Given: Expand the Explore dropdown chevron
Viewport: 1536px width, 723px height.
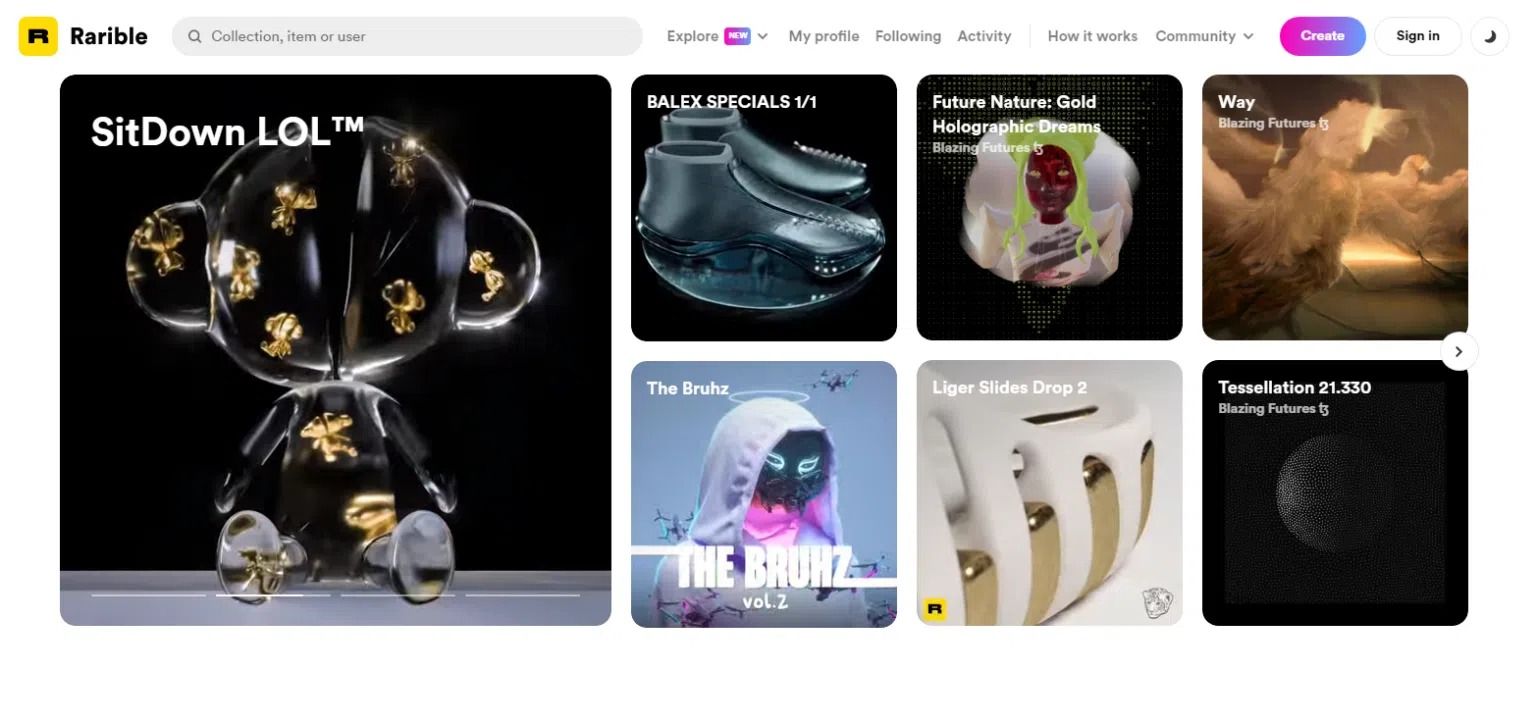Looking at the screenshot, I should 763,36.
